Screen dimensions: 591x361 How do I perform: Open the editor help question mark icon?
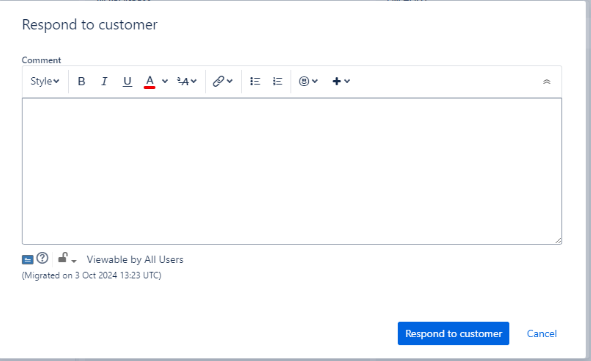tap(43, 258)
